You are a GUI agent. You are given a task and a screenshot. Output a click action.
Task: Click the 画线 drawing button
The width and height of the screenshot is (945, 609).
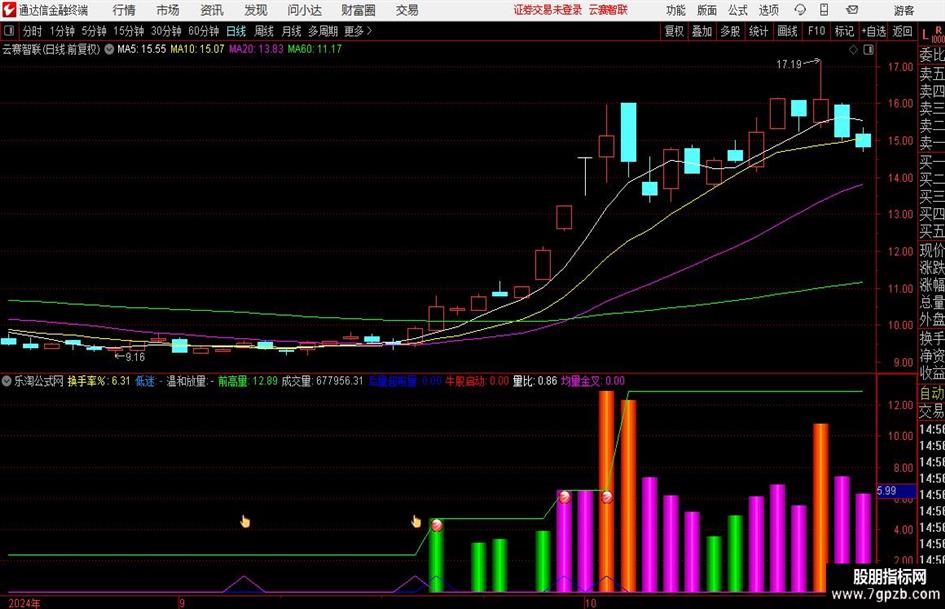pos(787,31)
